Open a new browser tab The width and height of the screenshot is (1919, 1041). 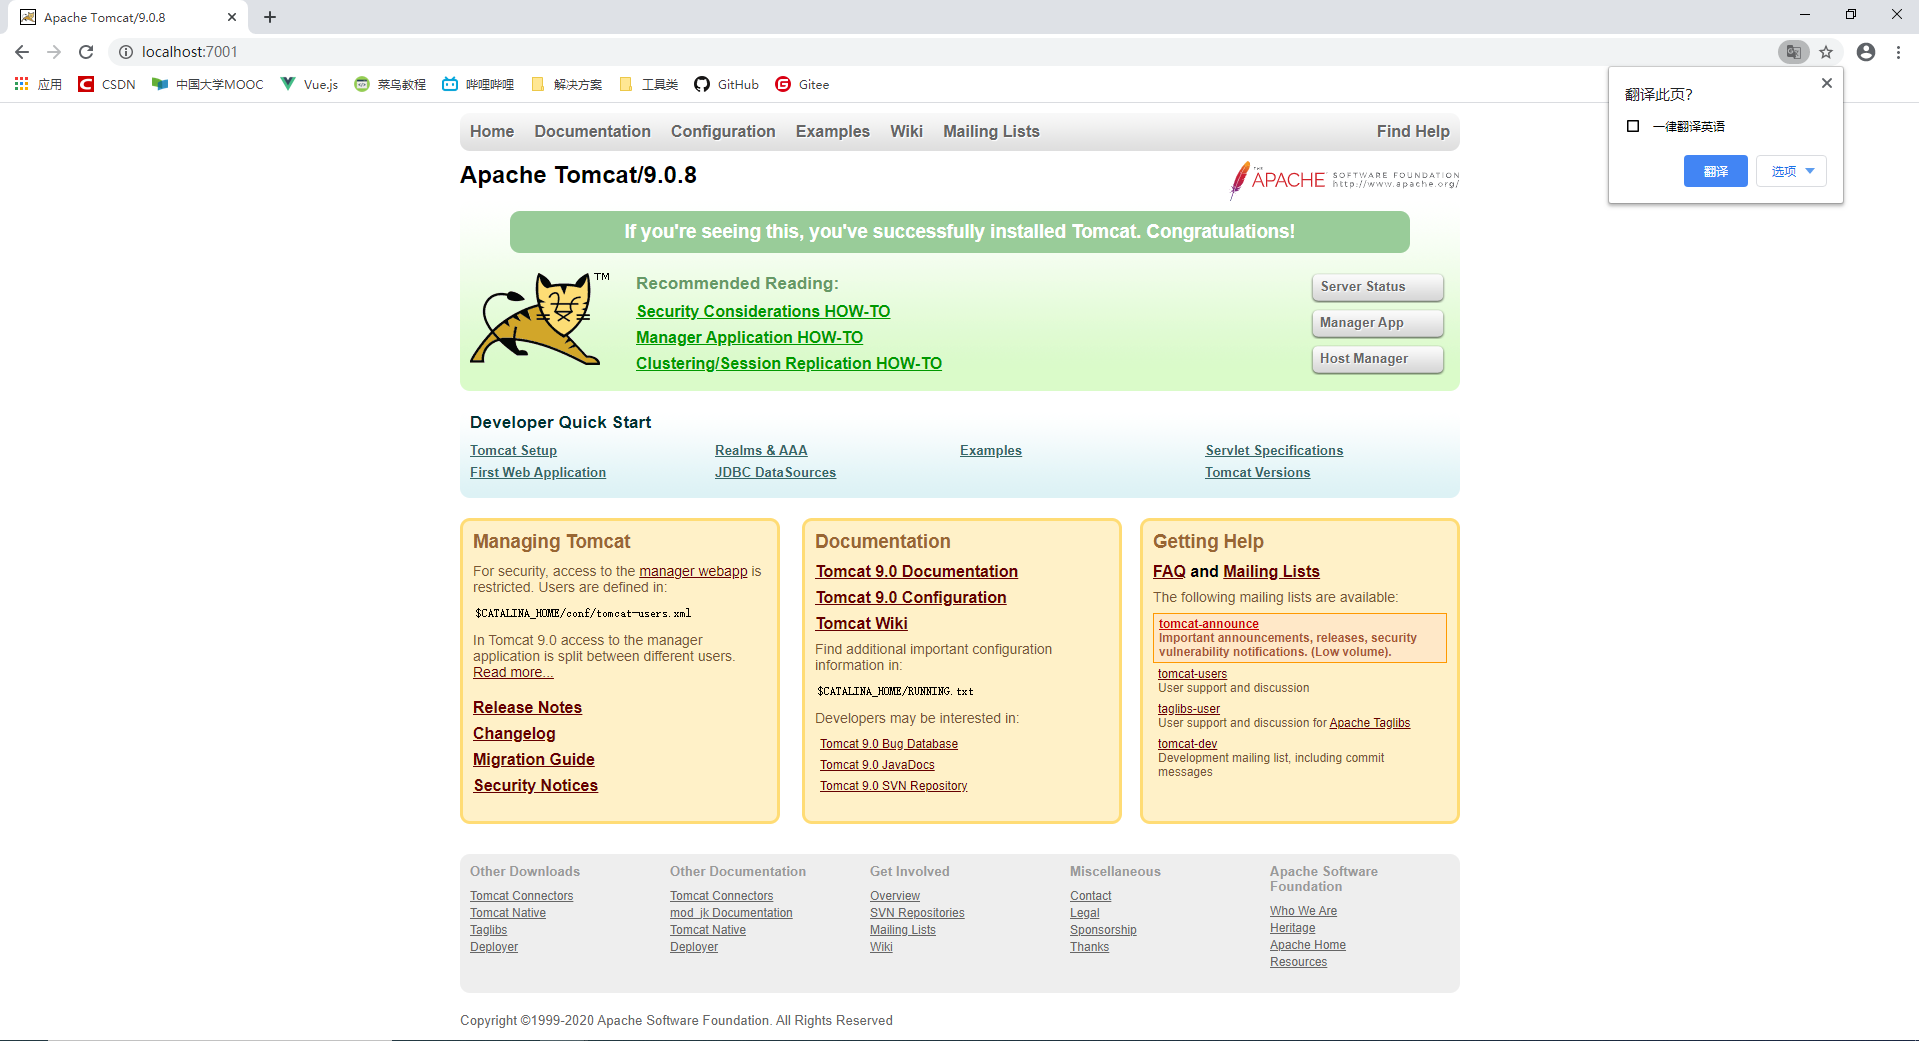point(270,17)
